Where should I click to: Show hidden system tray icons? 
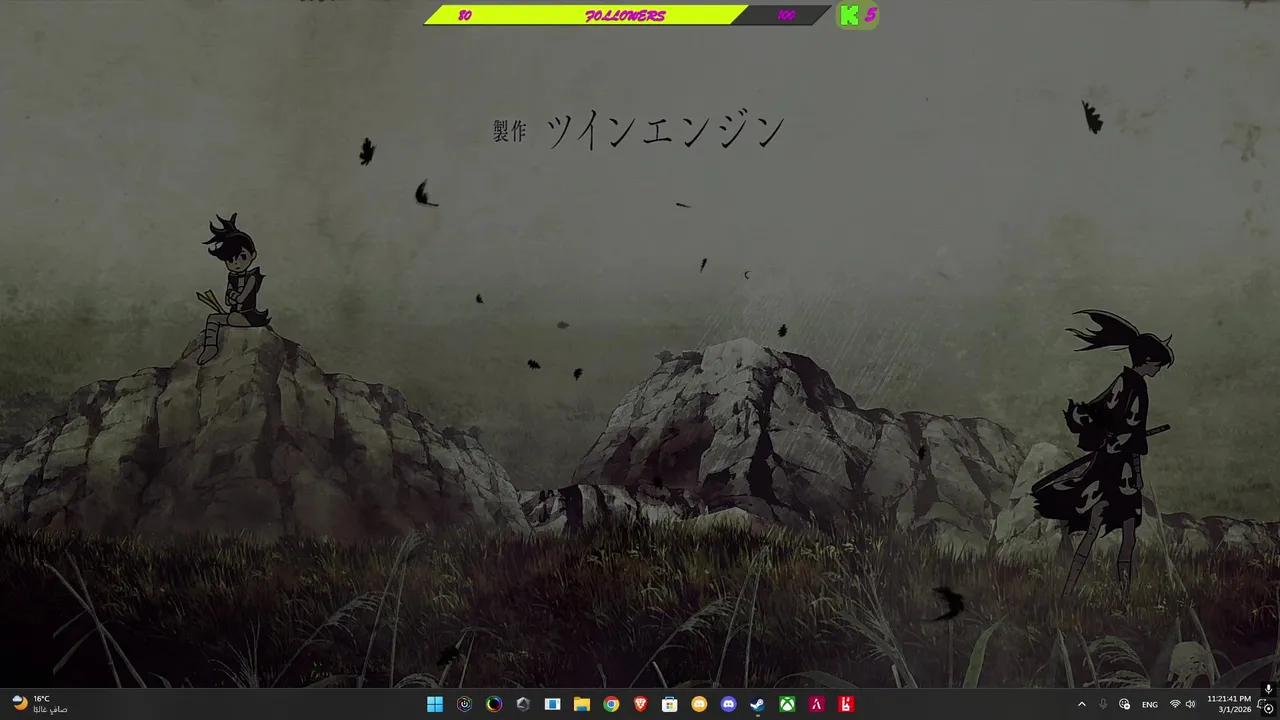1081,704
